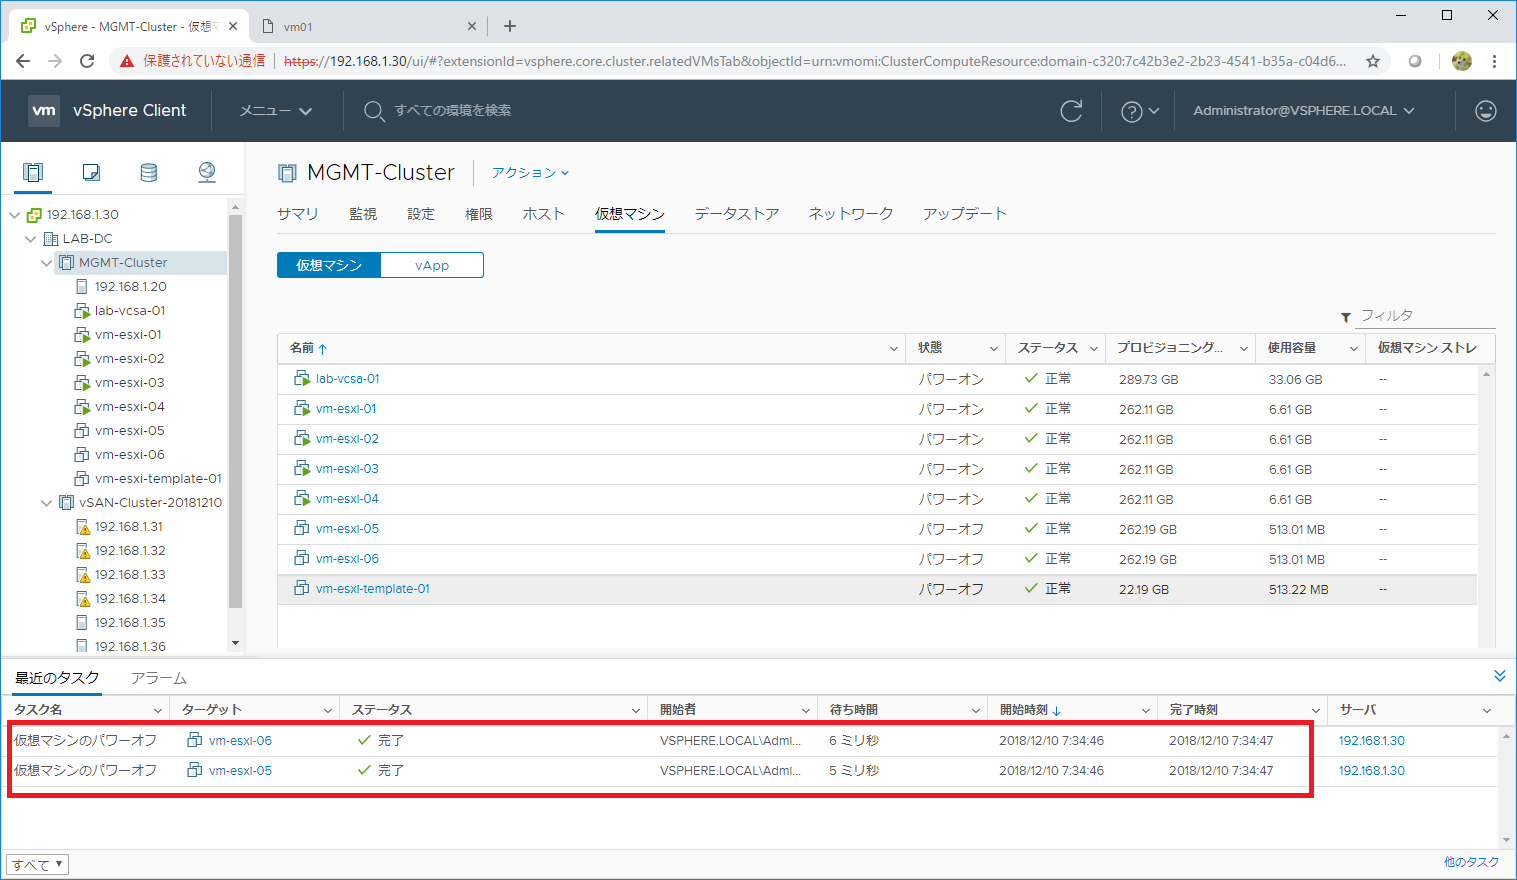Switch to the 監視 tab
The height and width of the screenshot is (880, 1517).
[x=363, y=214]
